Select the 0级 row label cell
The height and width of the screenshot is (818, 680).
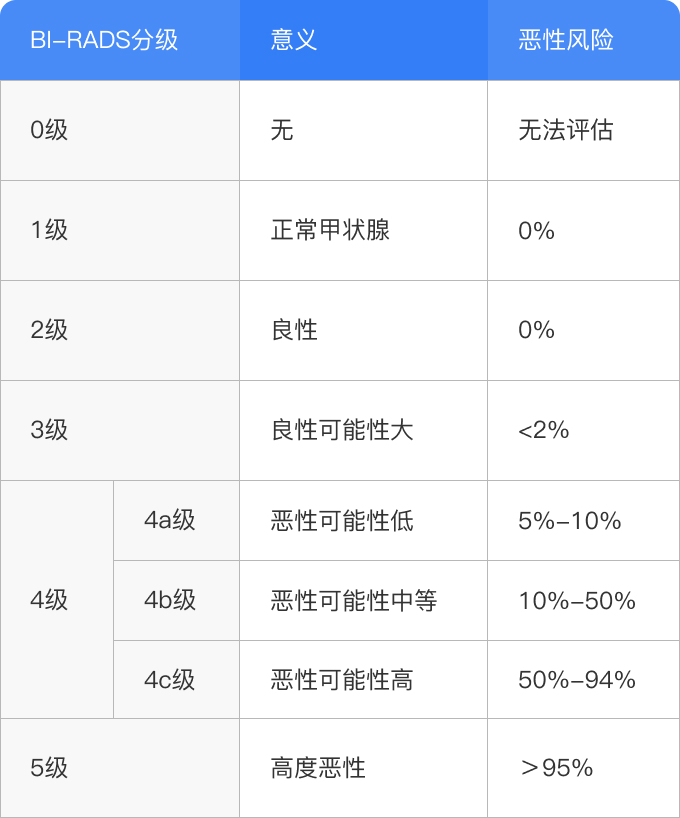pos(50,130)
